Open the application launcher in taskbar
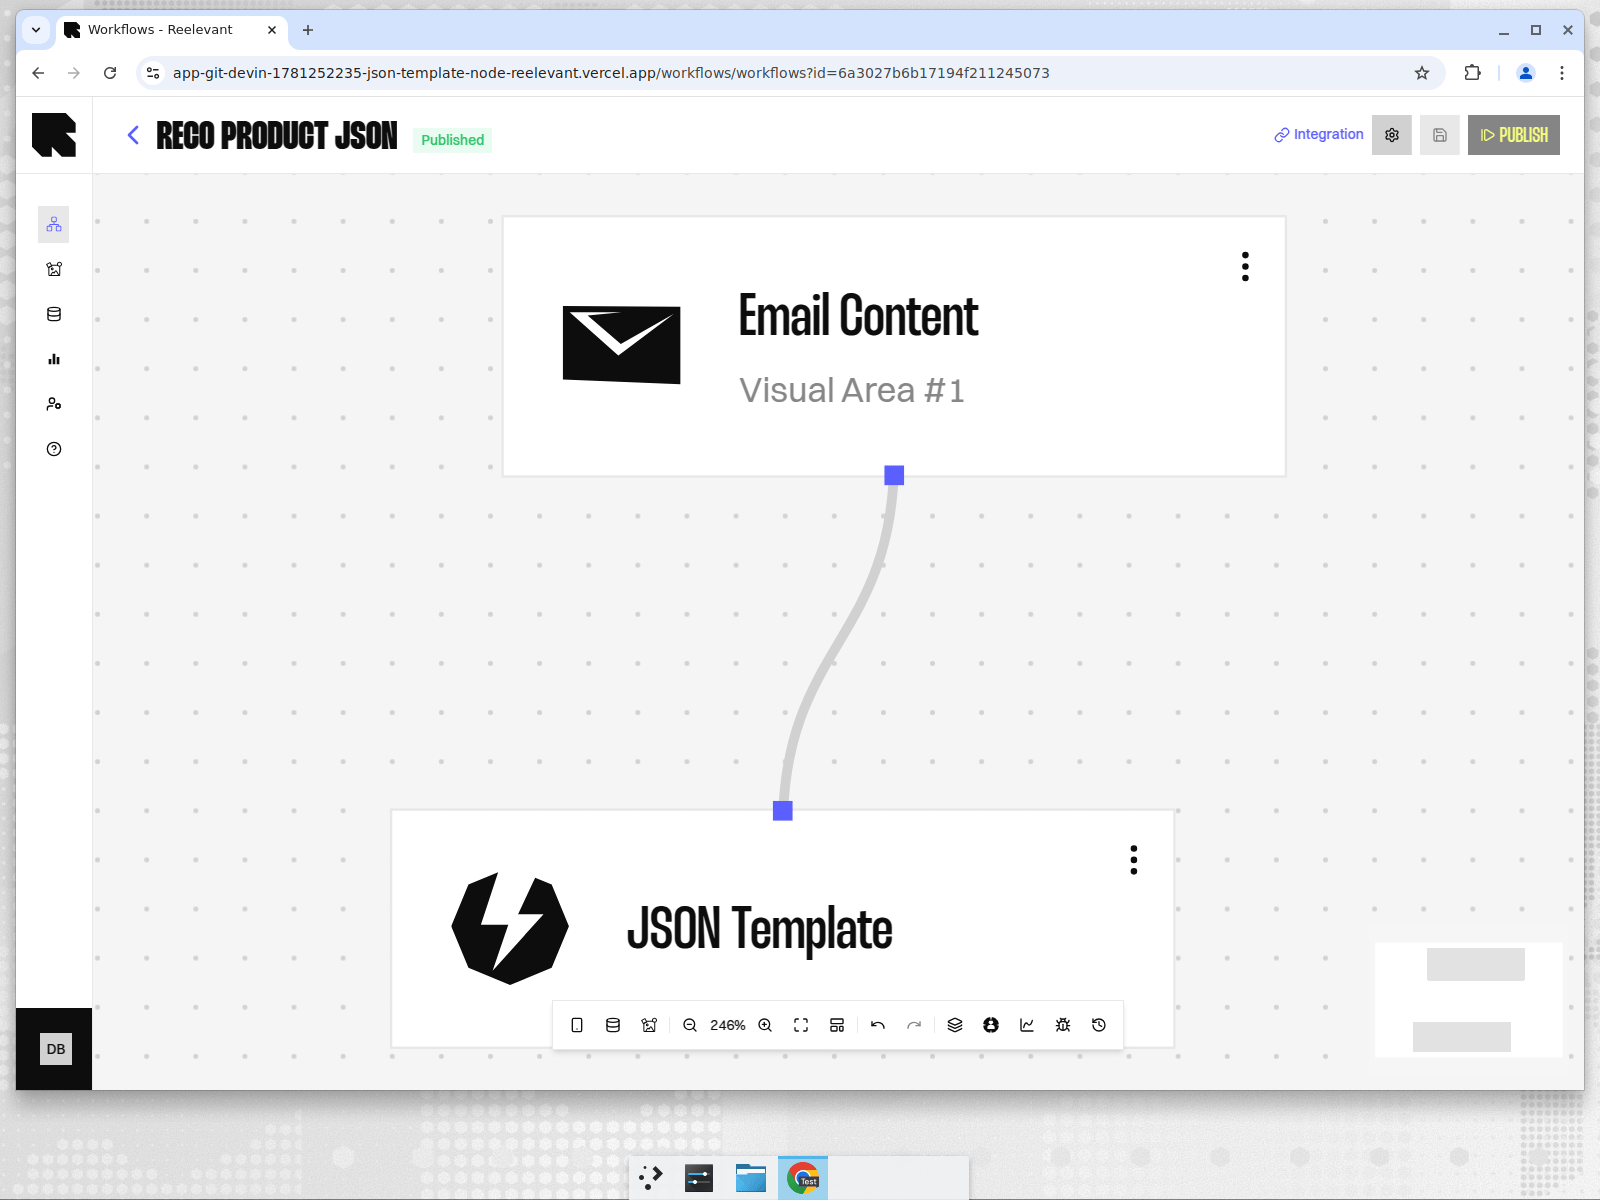This screenshot has height=1200, width=1600. pos(651,1178)
